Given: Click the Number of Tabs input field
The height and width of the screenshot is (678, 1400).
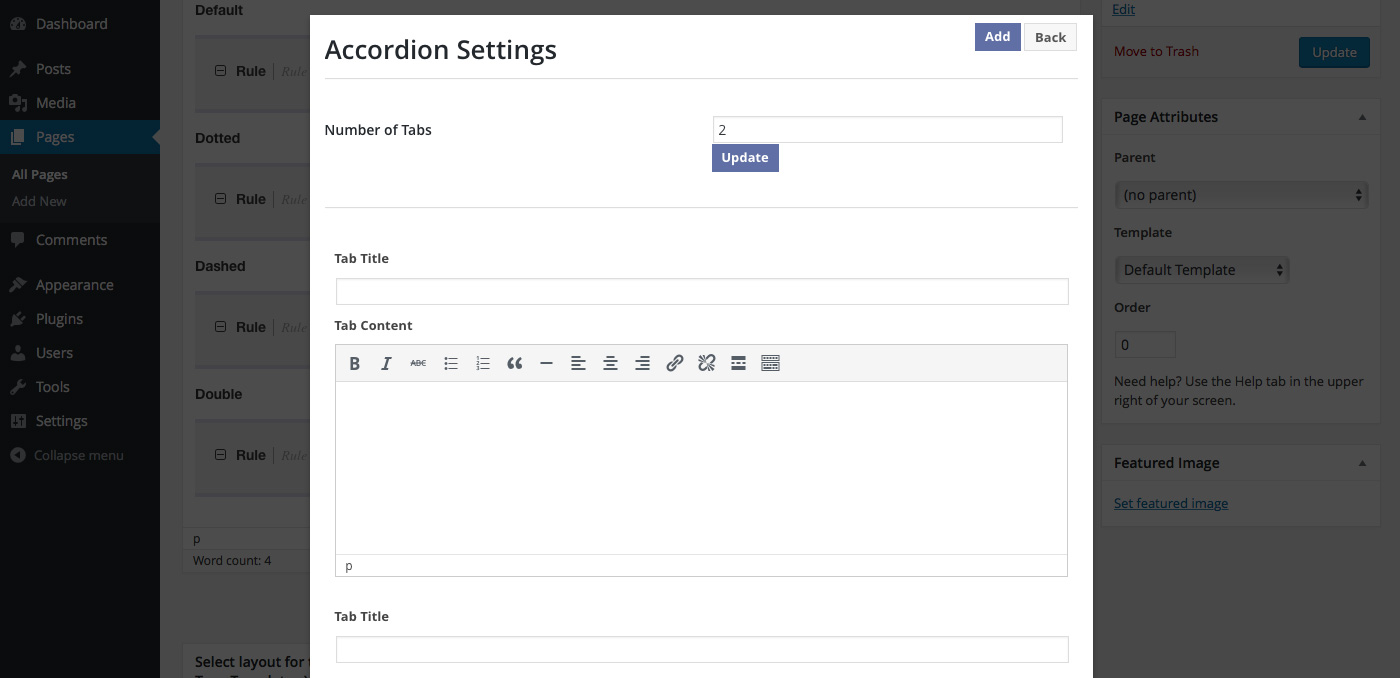Looking at the screenshot, I should (x=887, y=130).
